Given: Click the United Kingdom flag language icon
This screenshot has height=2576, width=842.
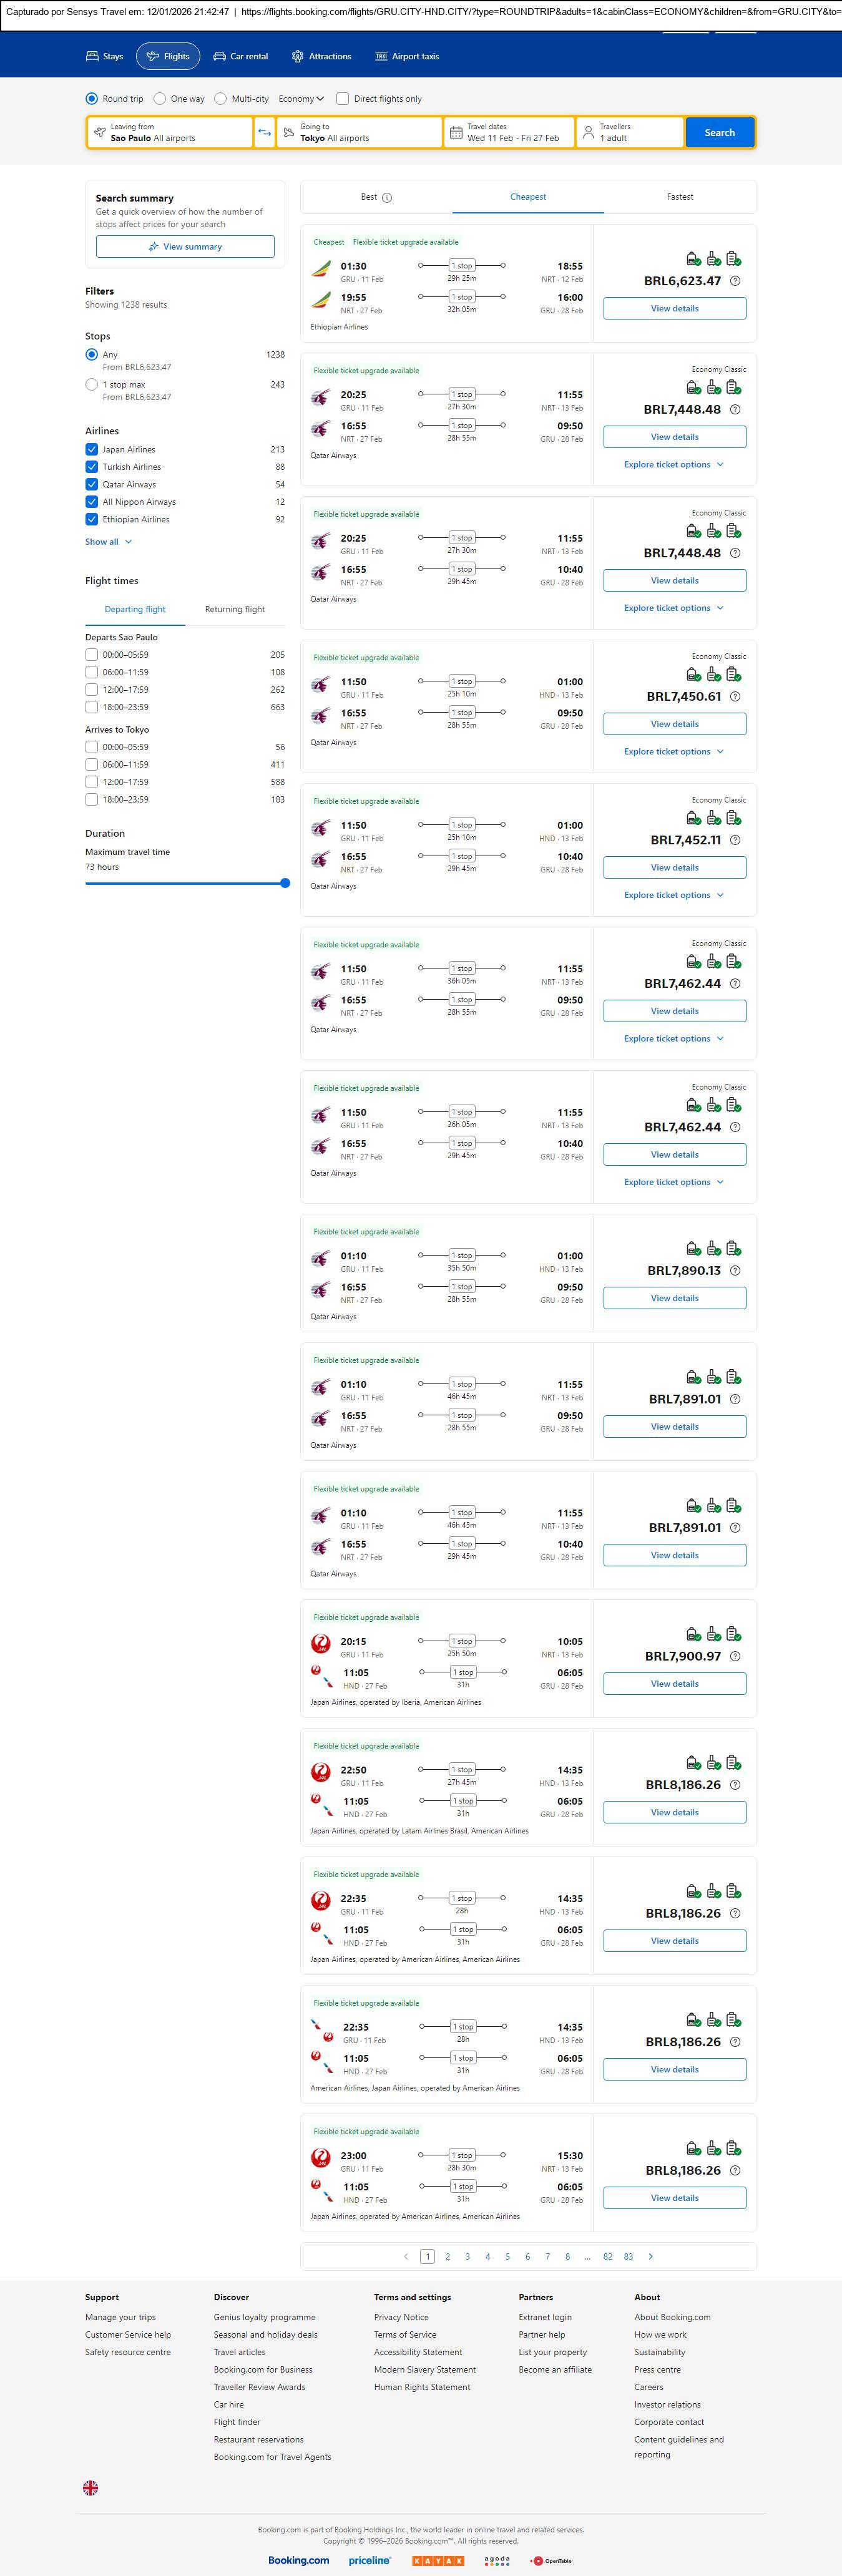Looking at the screenshot, I should [90, 2487].
